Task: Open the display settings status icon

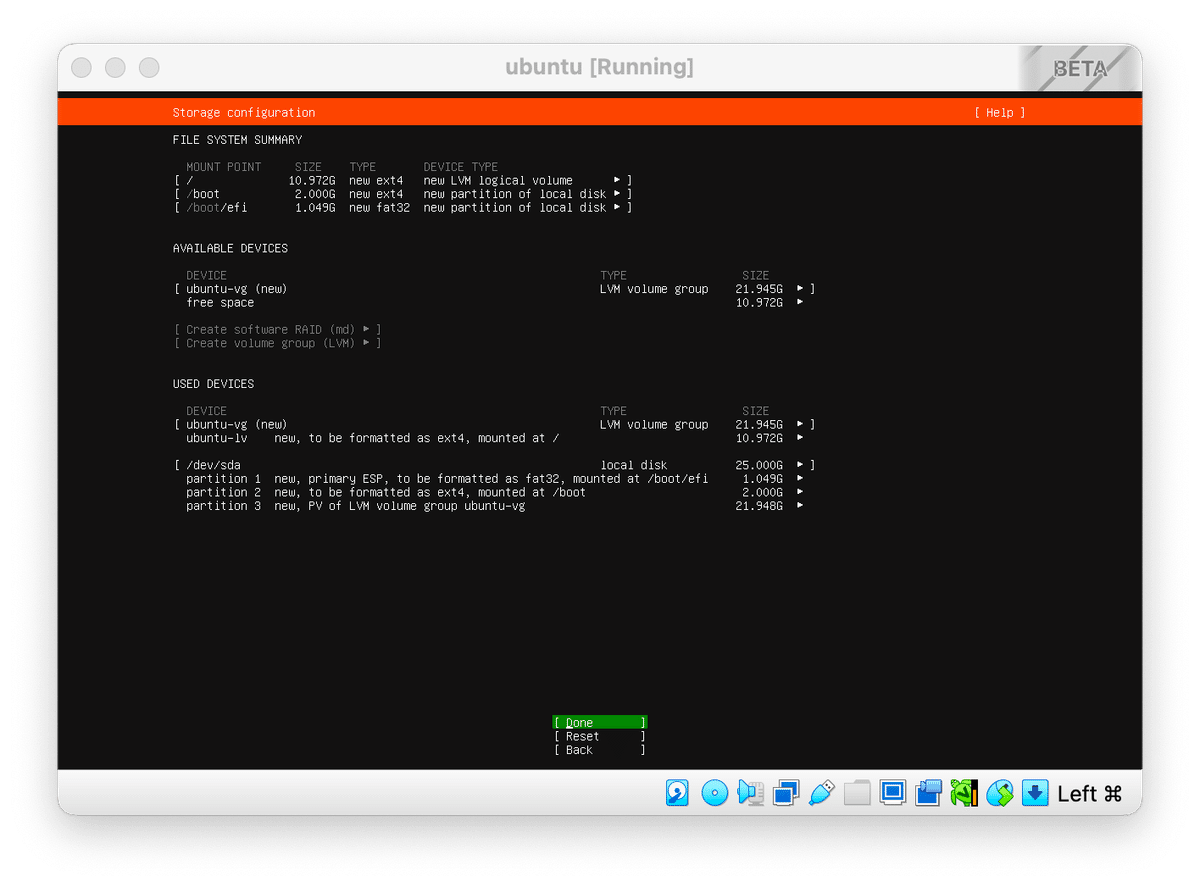Action: [x=892, y=793]
